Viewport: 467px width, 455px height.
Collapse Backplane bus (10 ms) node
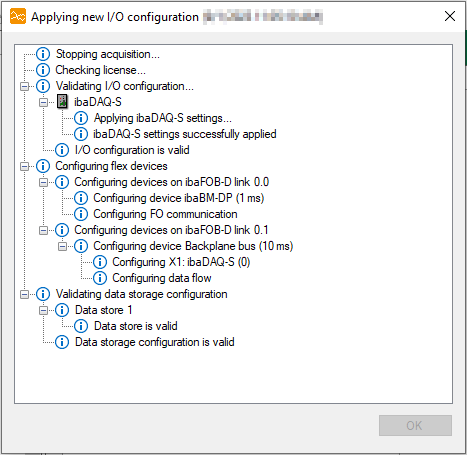[x=62, y=246]
